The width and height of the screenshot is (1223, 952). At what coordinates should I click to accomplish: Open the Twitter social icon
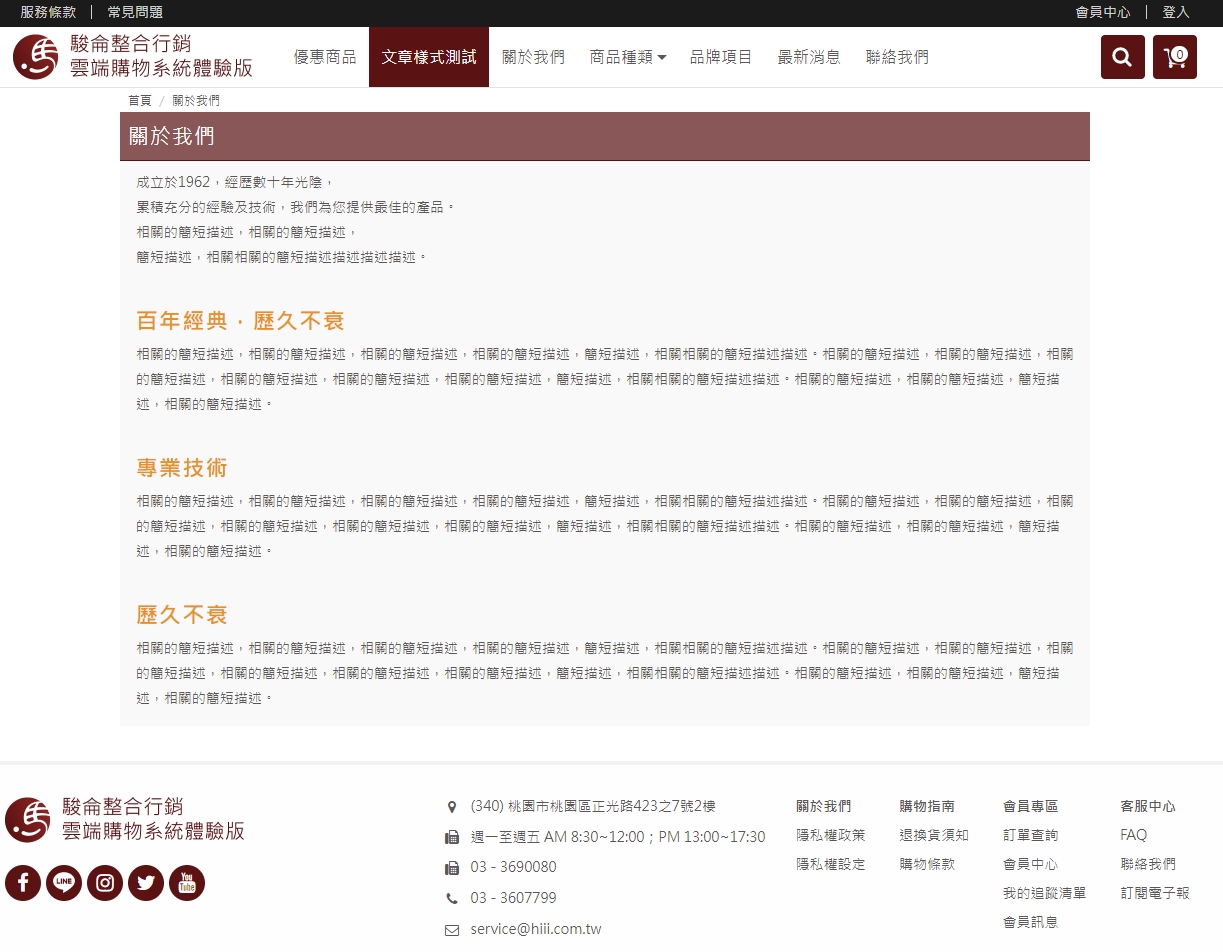146,883
